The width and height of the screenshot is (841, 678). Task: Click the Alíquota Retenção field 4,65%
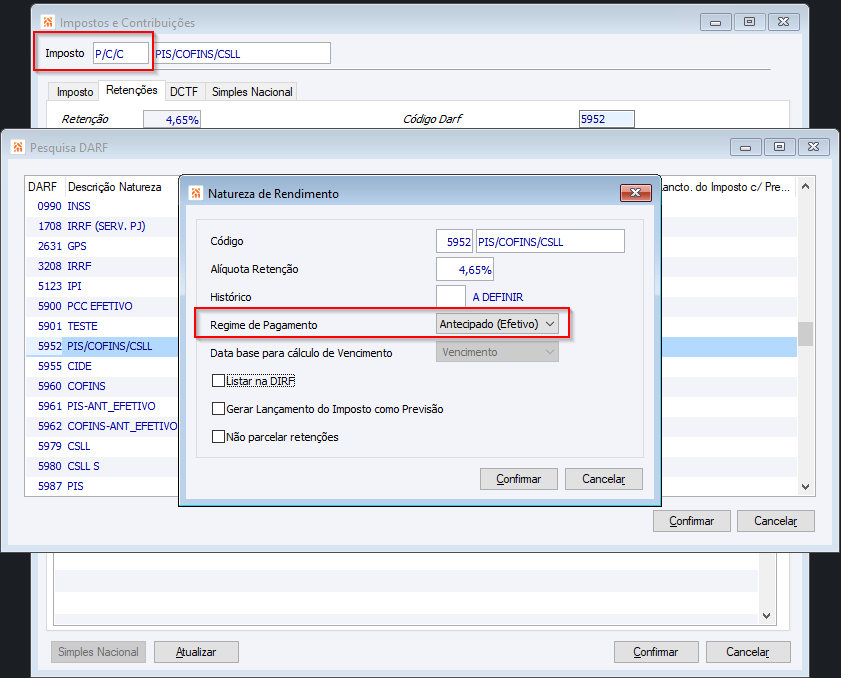pyautogui.click(x=464, y=269)
